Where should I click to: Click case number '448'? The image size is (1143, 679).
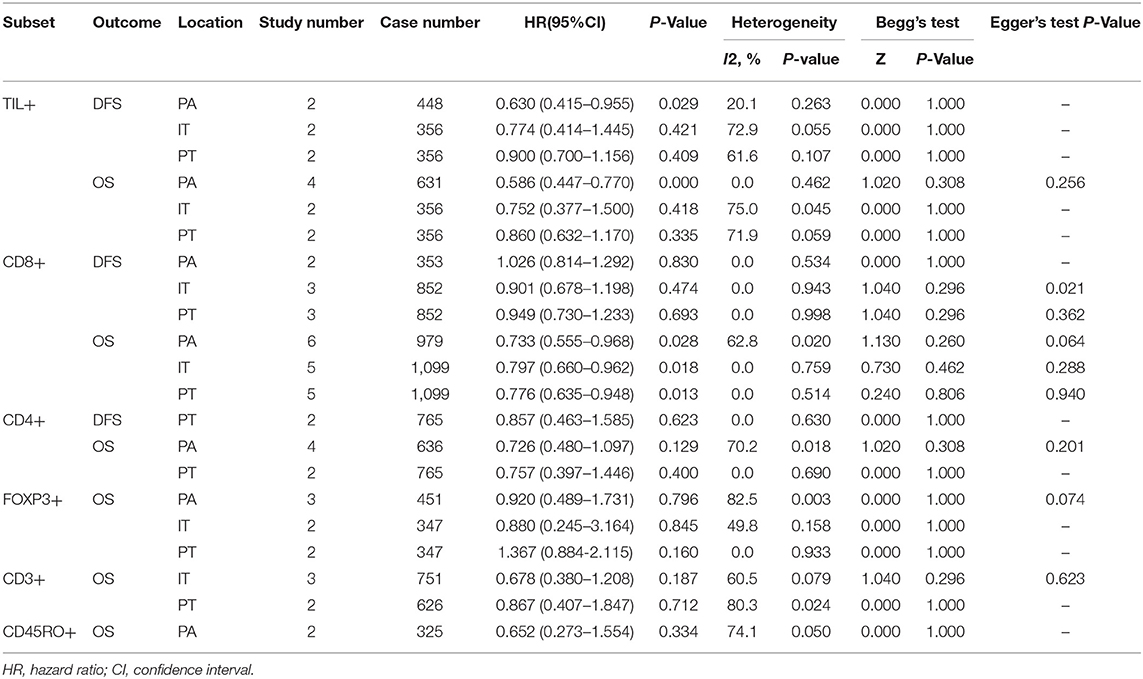point(430,104)
